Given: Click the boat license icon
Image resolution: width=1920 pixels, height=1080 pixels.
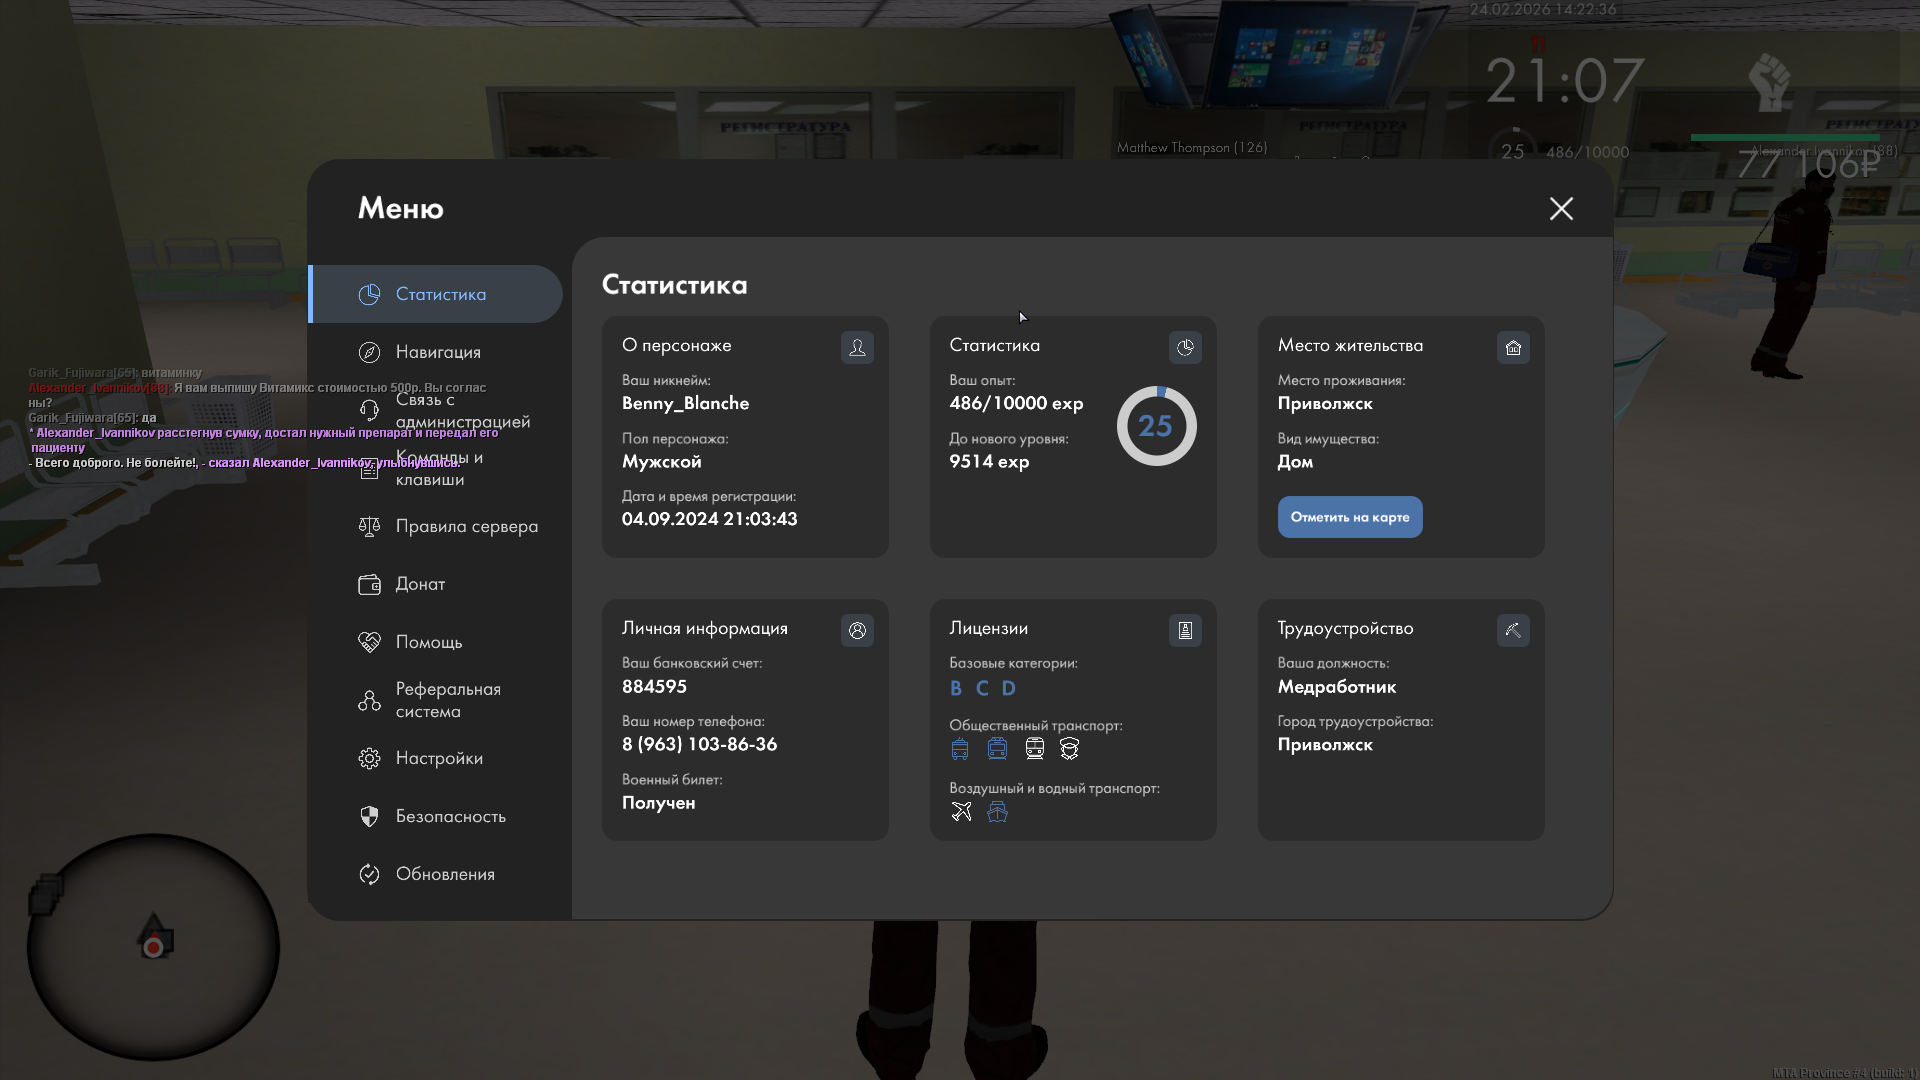Looking at the screenshot, I should point(997,811).
